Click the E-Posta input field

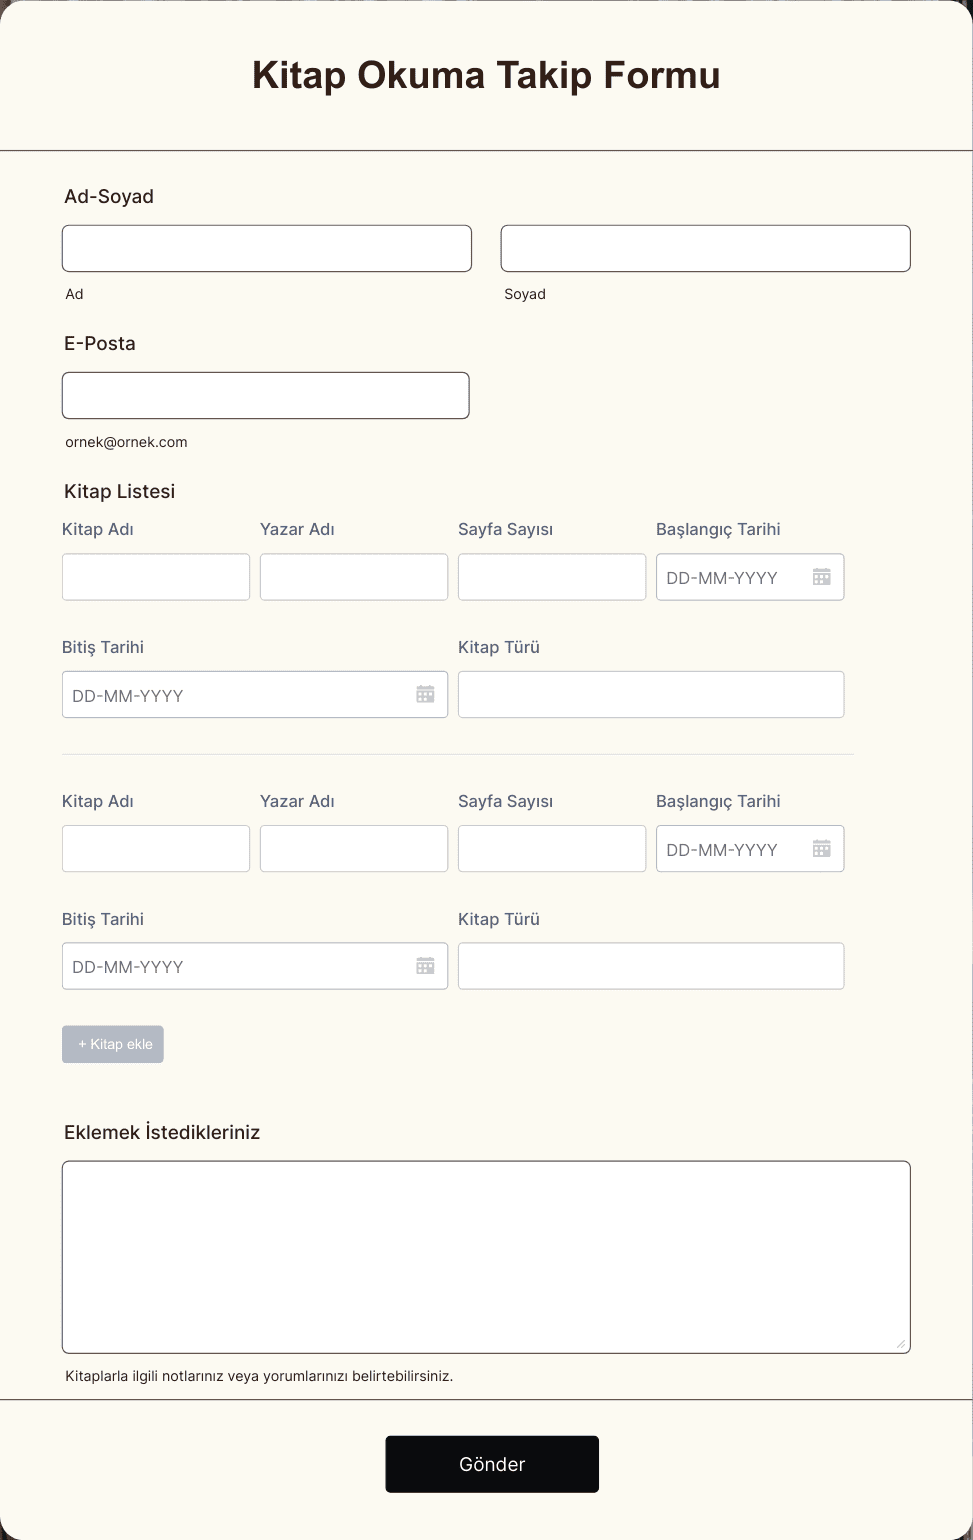[266, 395]
